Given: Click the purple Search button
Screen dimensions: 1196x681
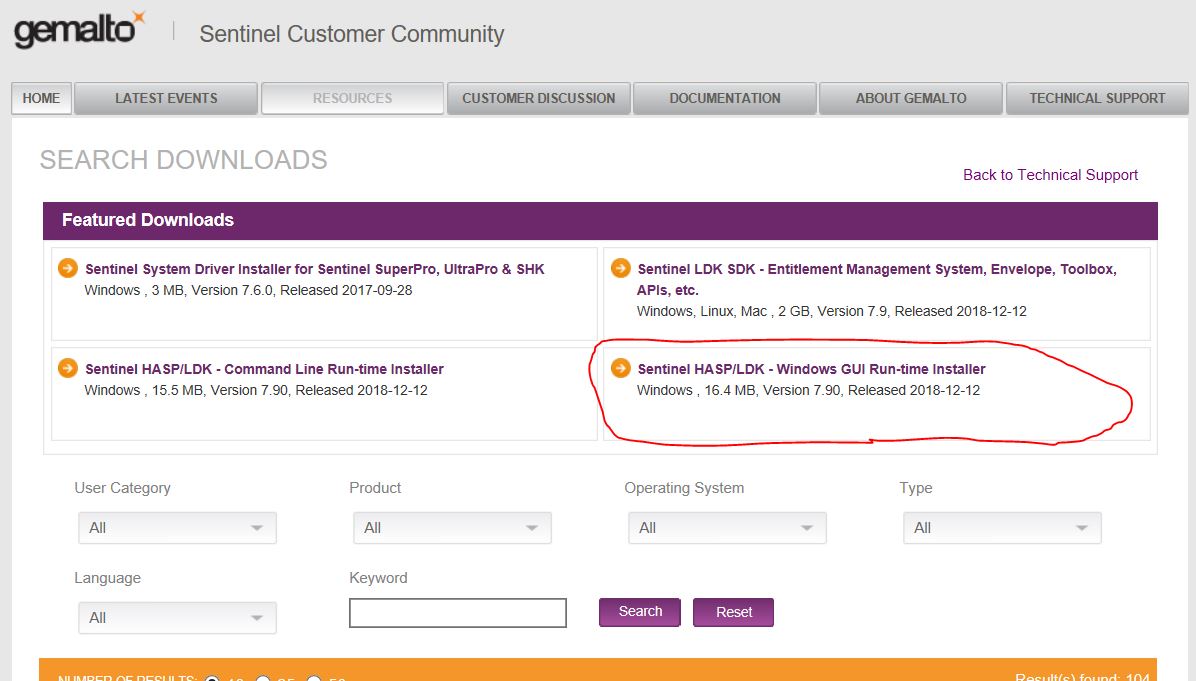Looking at the screenshot, I should 640,612.
